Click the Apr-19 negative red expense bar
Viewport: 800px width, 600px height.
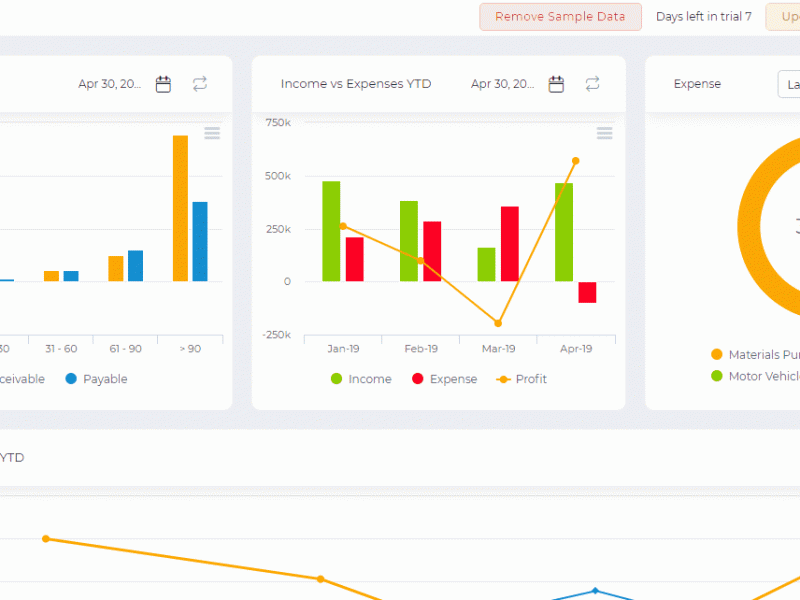point(587,292)
